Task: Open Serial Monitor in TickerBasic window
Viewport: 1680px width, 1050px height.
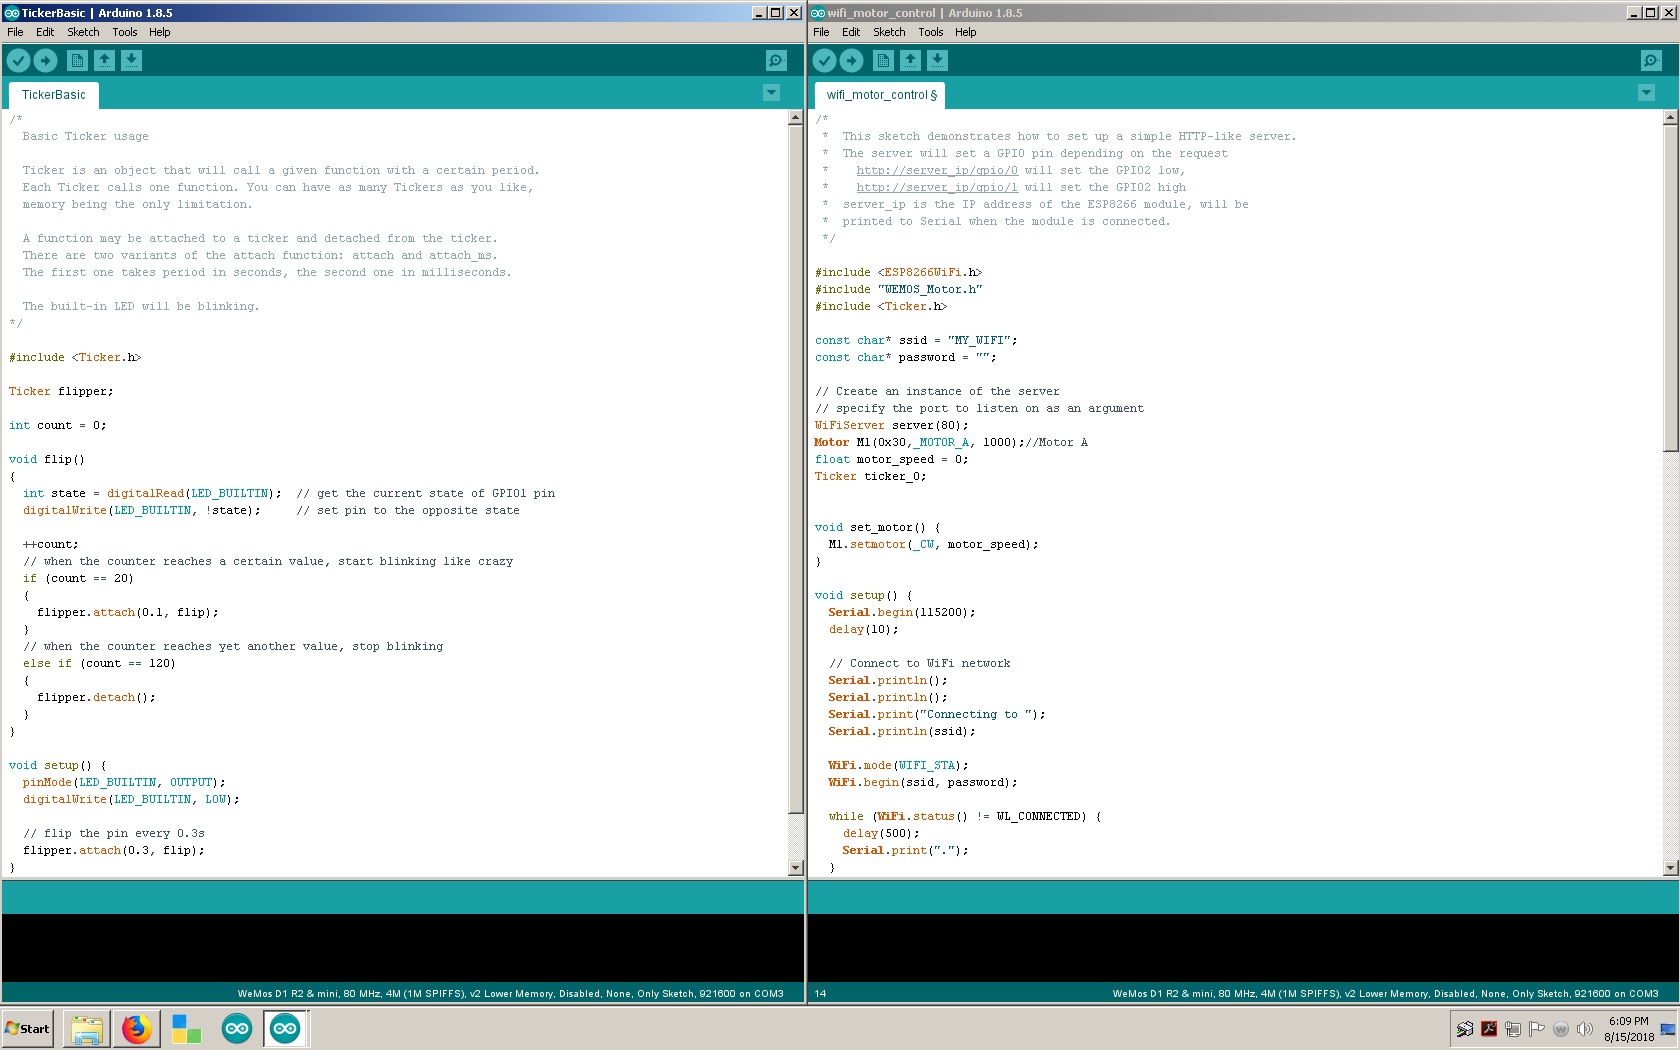Action: click(x=776, y=61)
